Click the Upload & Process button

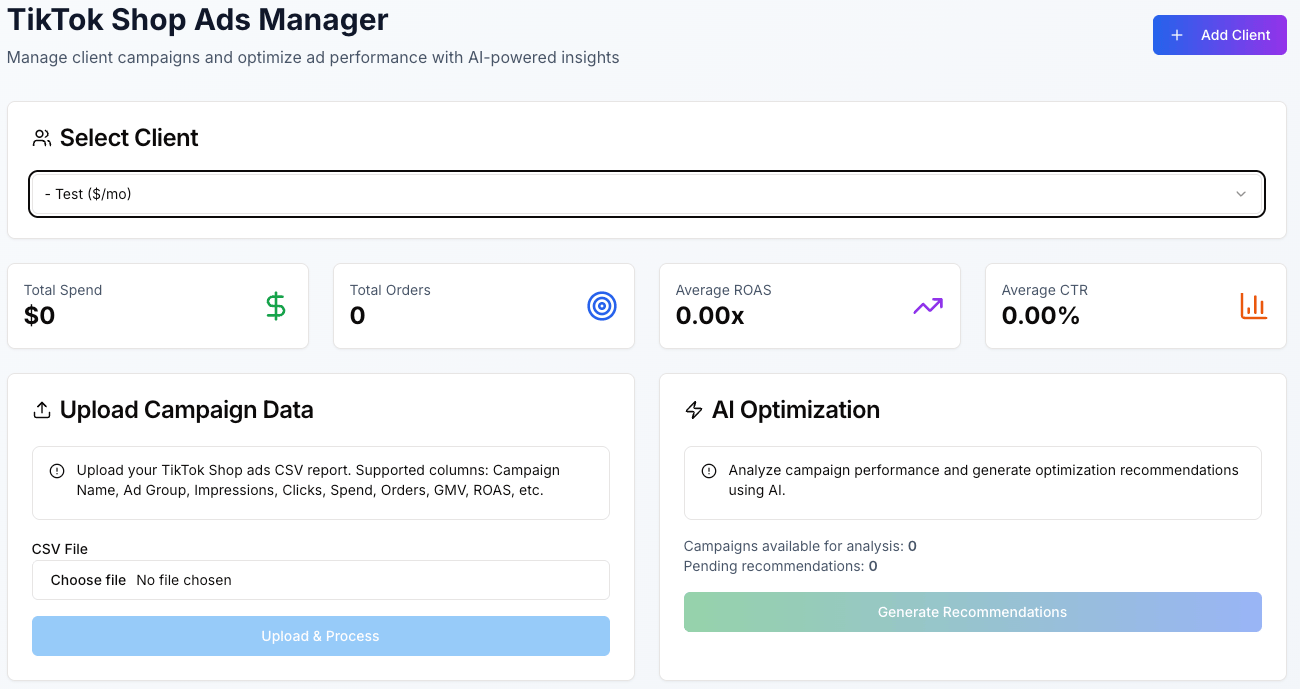click(x=321, y=636)
